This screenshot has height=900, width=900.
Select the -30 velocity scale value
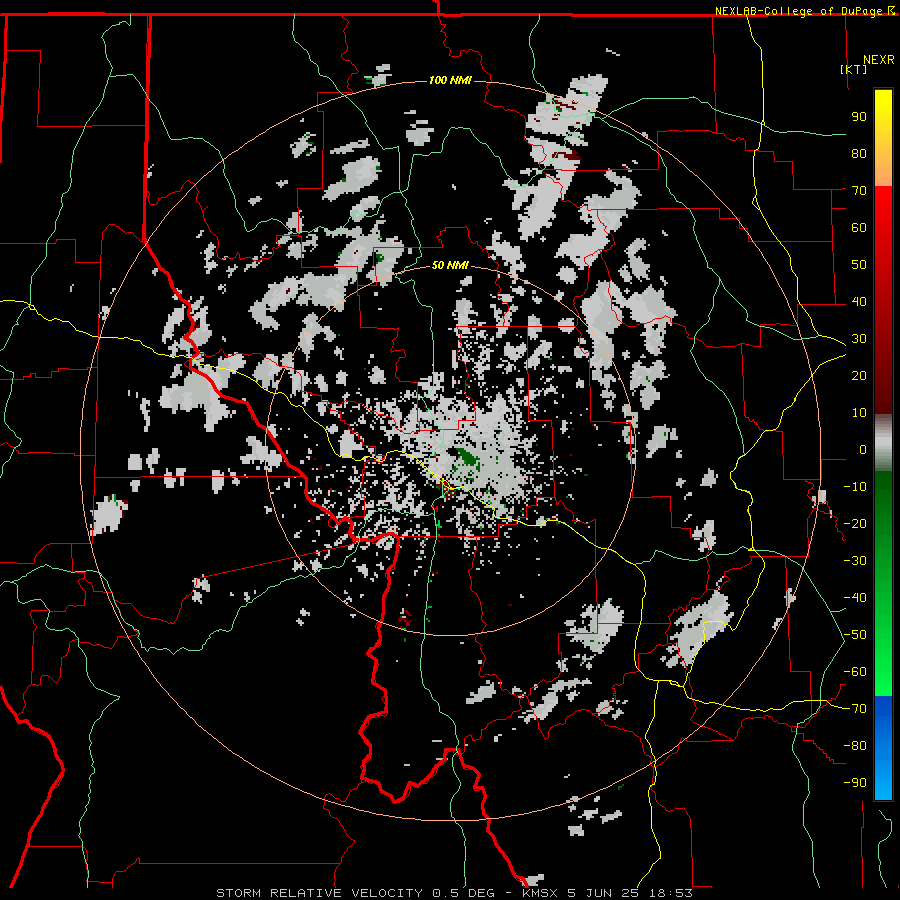tap(855, 561)
